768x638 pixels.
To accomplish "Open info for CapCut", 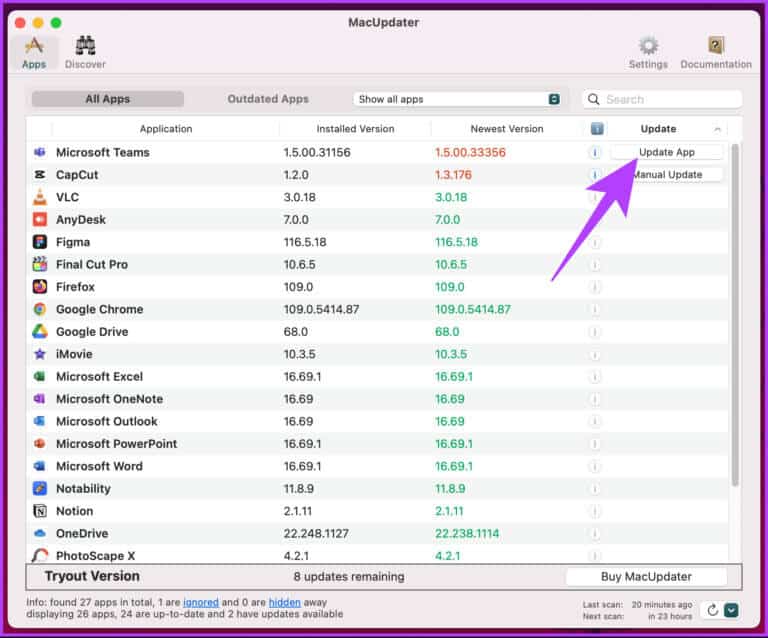I will click(x=595, y=175).
